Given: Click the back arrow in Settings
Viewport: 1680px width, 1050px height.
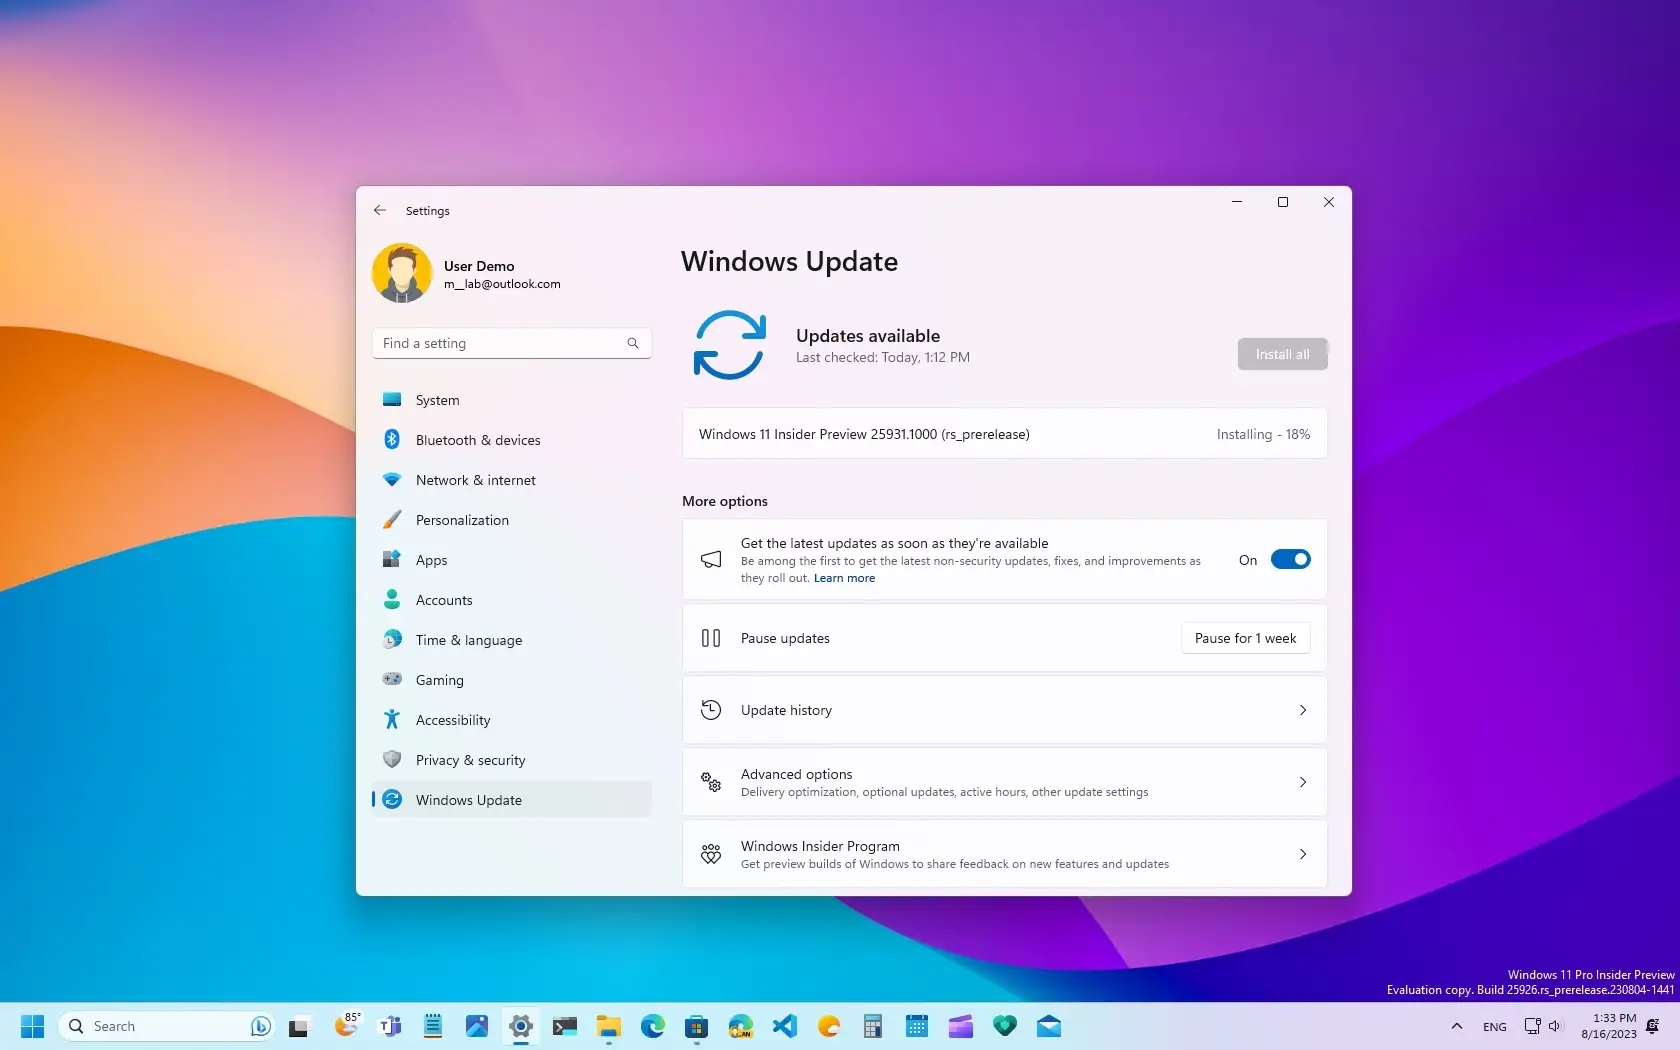Looking at the screenshot, I should point(380,210).
